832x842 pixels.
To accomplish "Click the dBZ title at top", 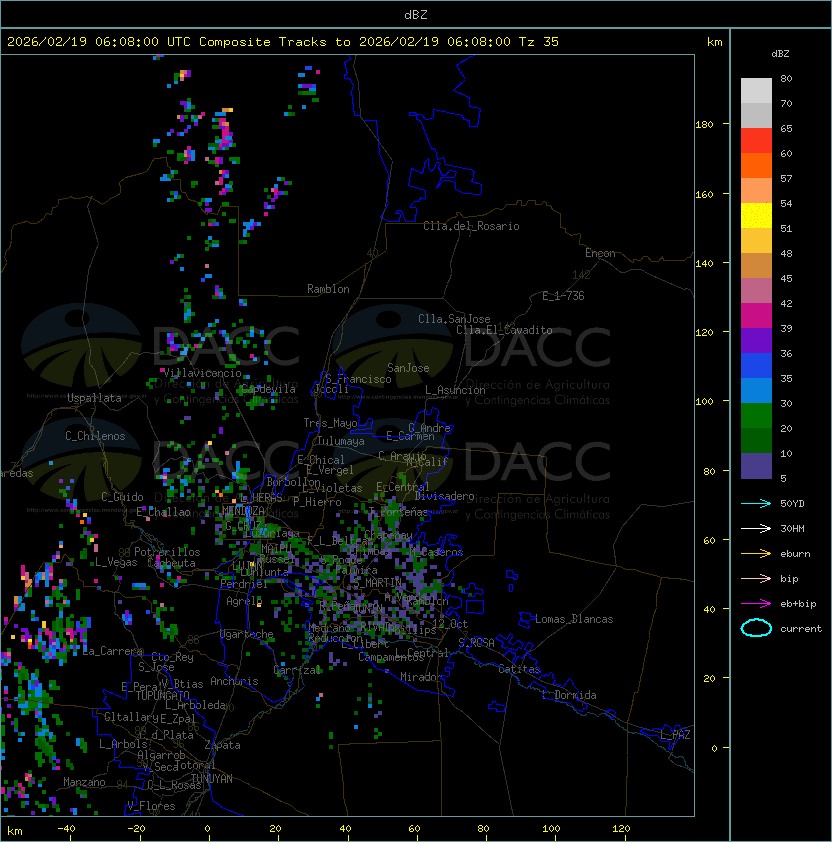I will pos(416,14).
